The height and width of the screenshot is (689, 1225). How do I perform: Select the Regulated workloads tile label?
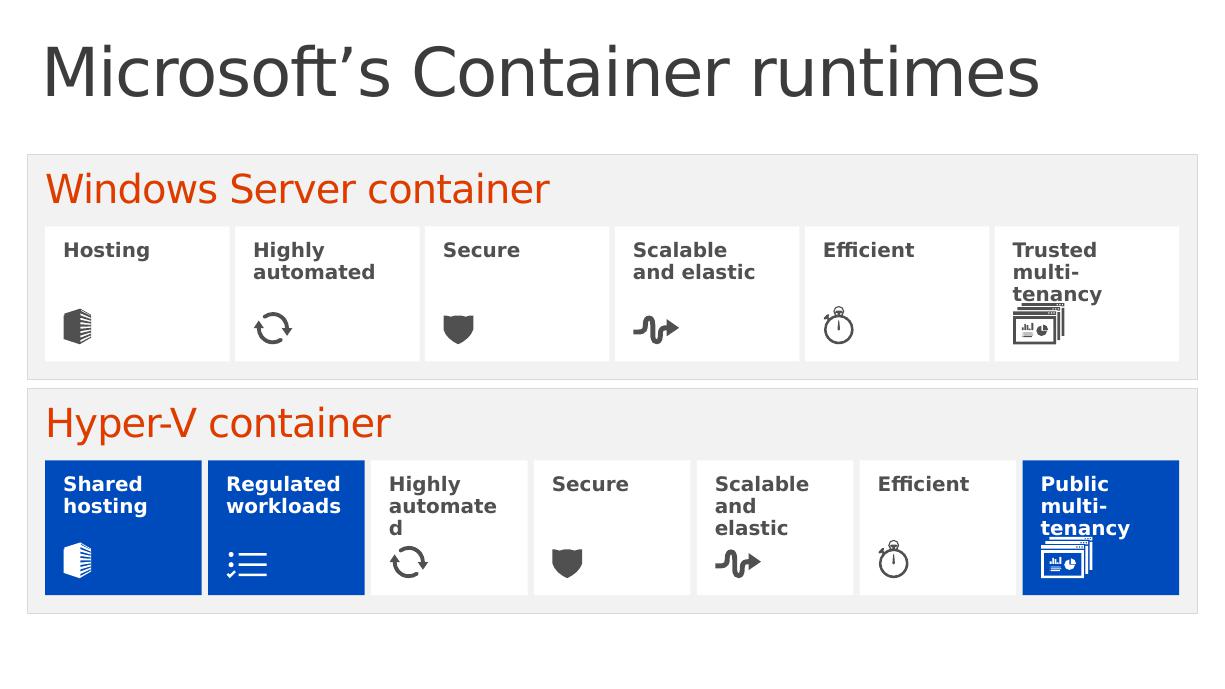[x=283, y=495]
